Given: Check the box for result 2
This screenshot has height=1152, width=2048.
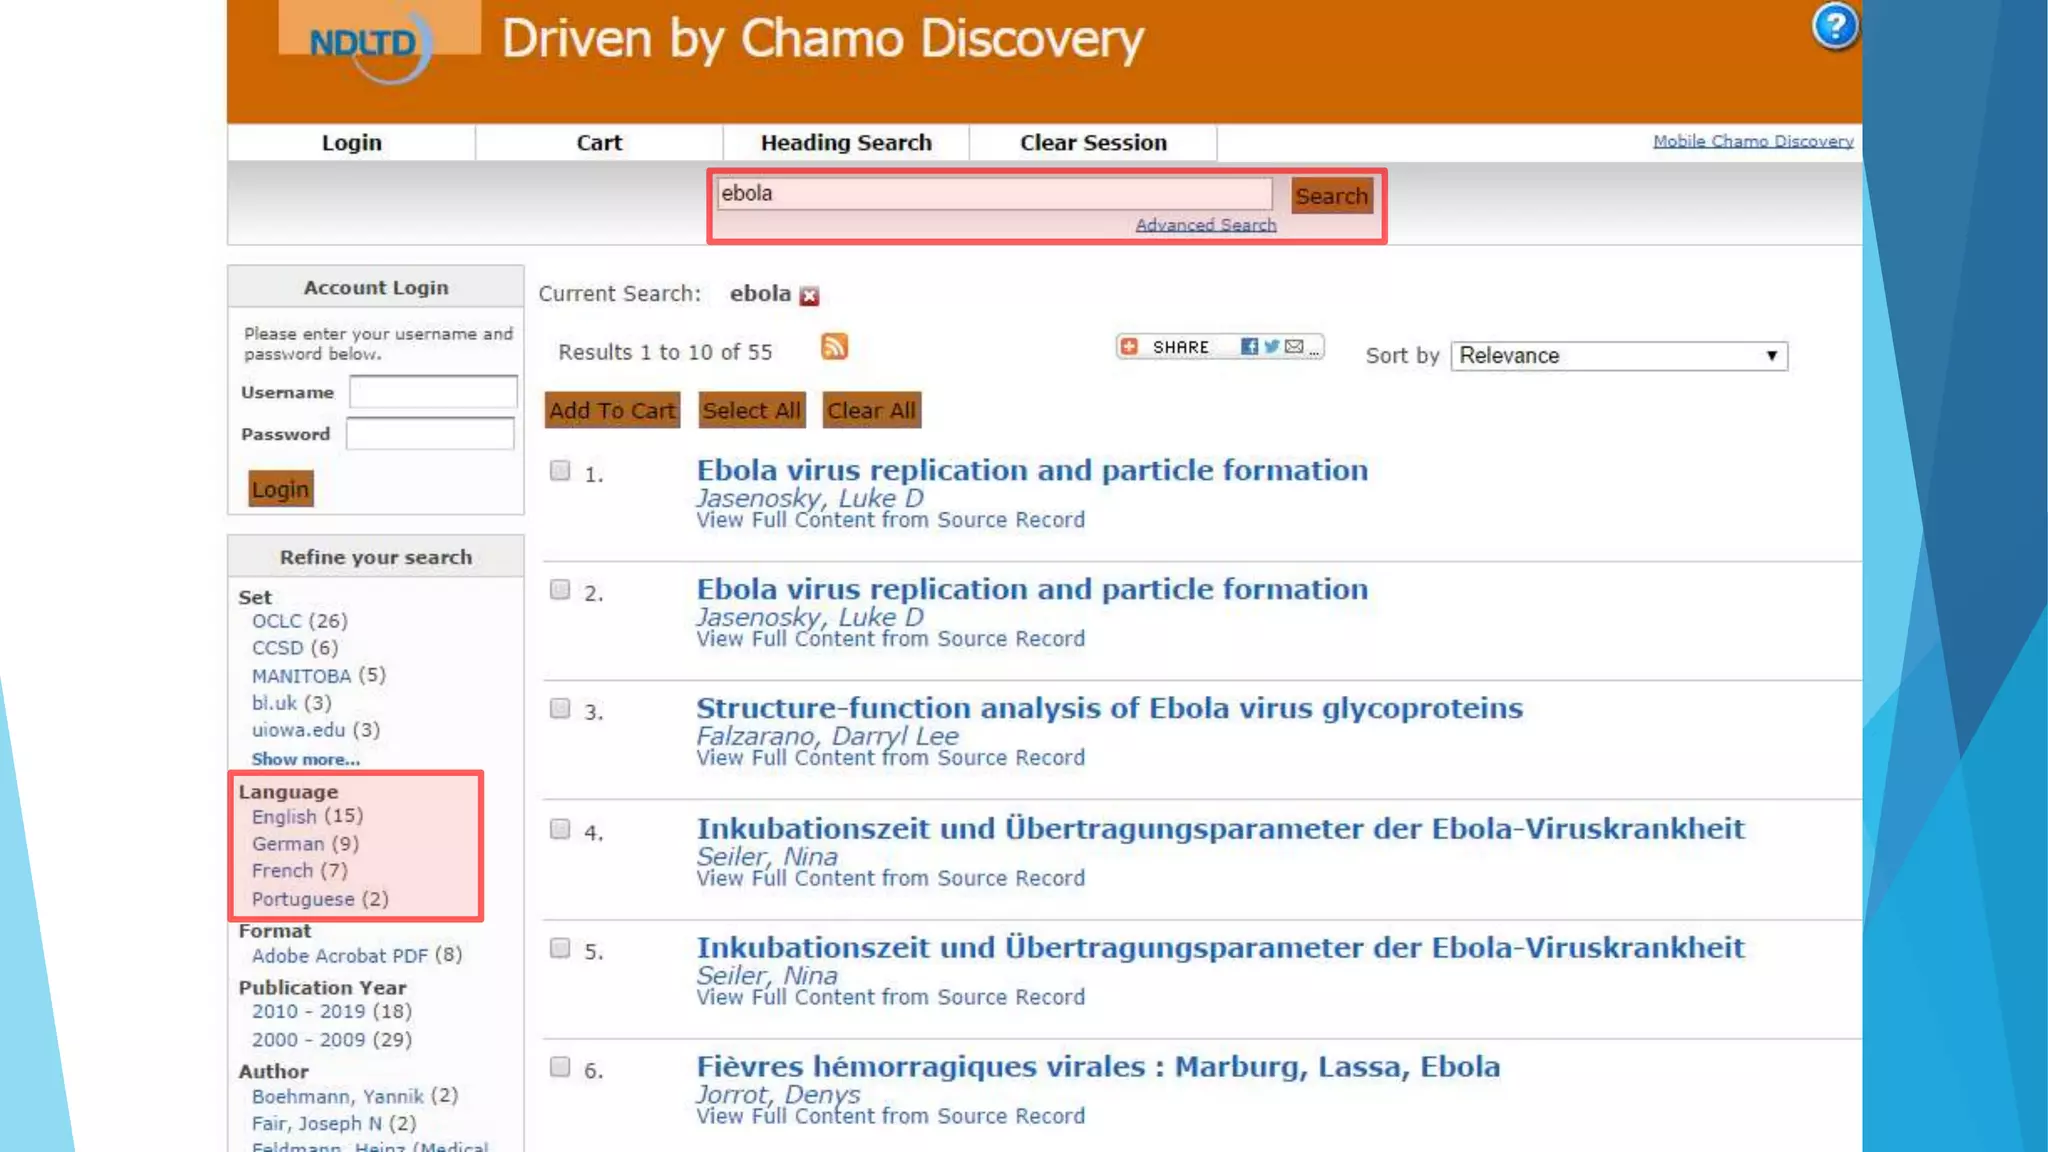Looking at the screenshot, I should pyautogui.click(x=560, y=590).
